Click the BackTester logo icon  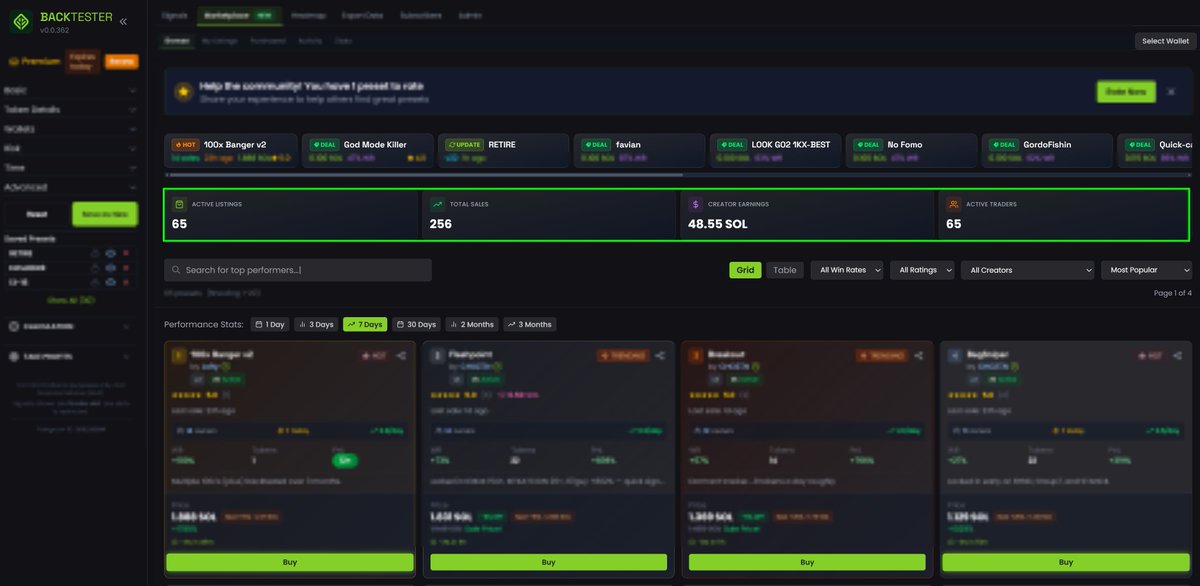pyautogui.click(x=21, y=20)
